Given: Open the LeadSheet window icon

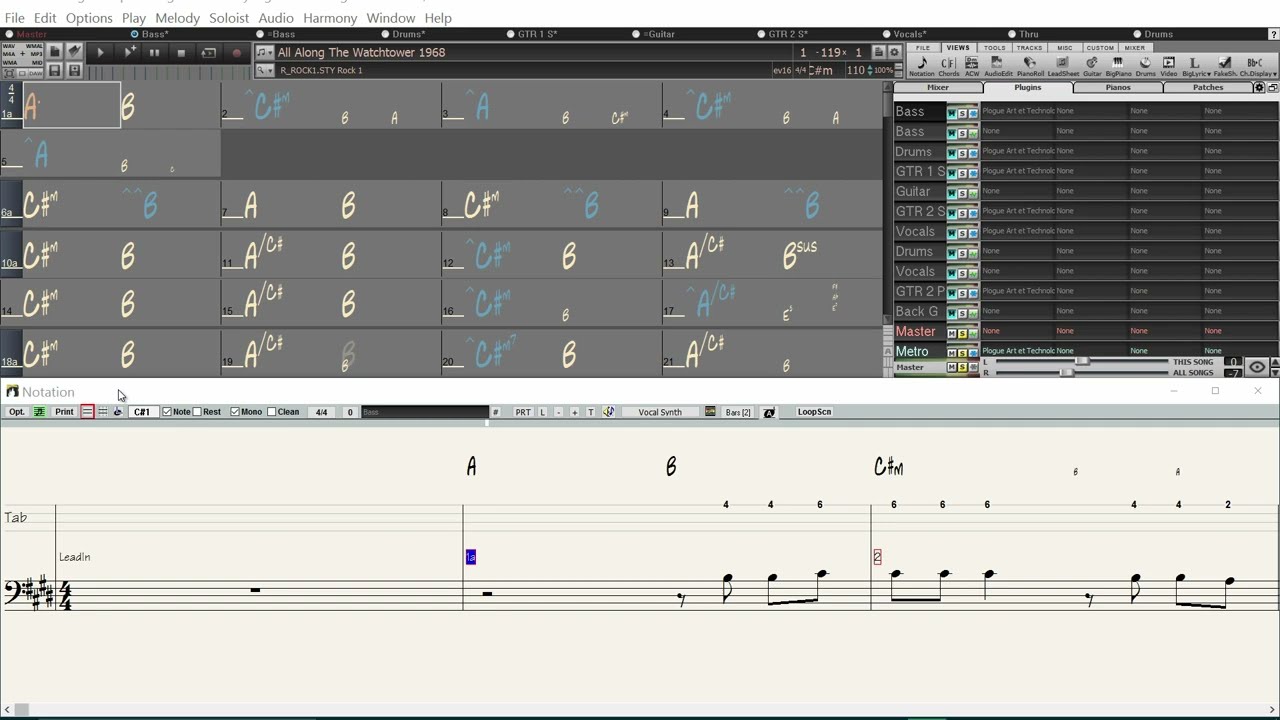Looking at the screenshot, I should tap(1063, 66).
